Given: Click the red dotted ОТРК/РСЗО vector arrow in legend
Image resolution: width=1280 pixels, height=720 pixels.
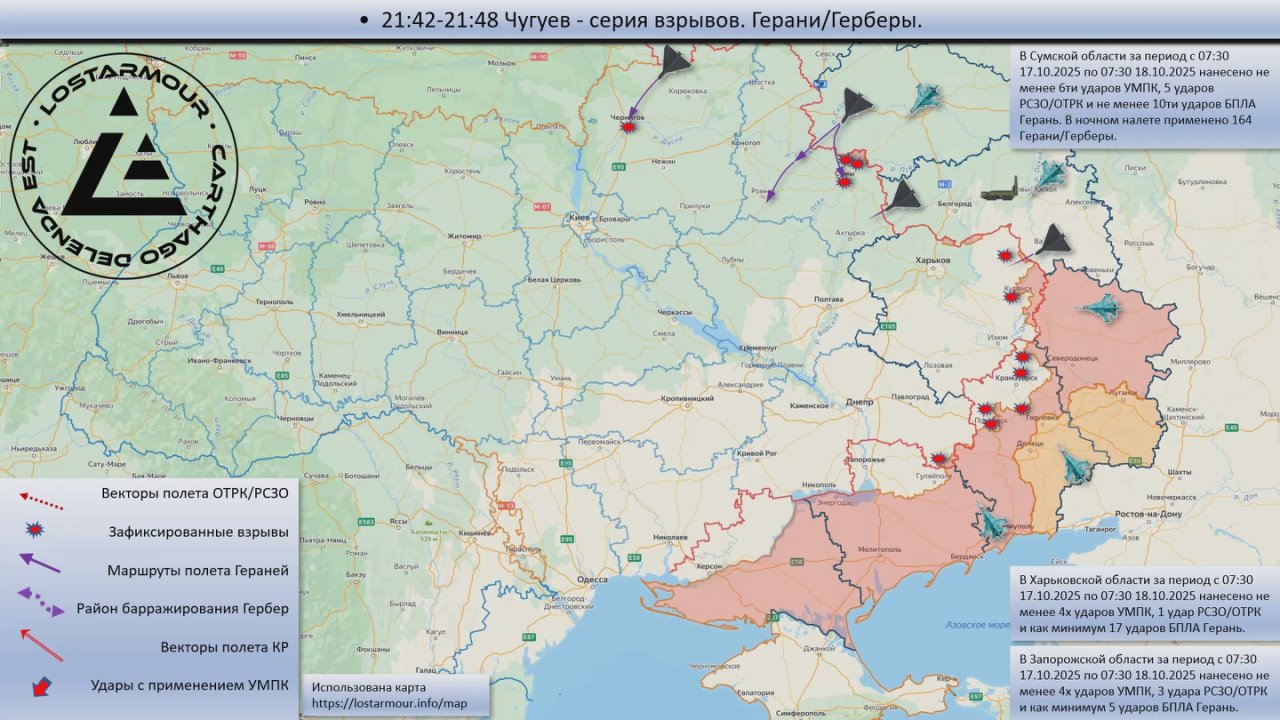Looking at the screenshot, I should [x=40, y=494].
